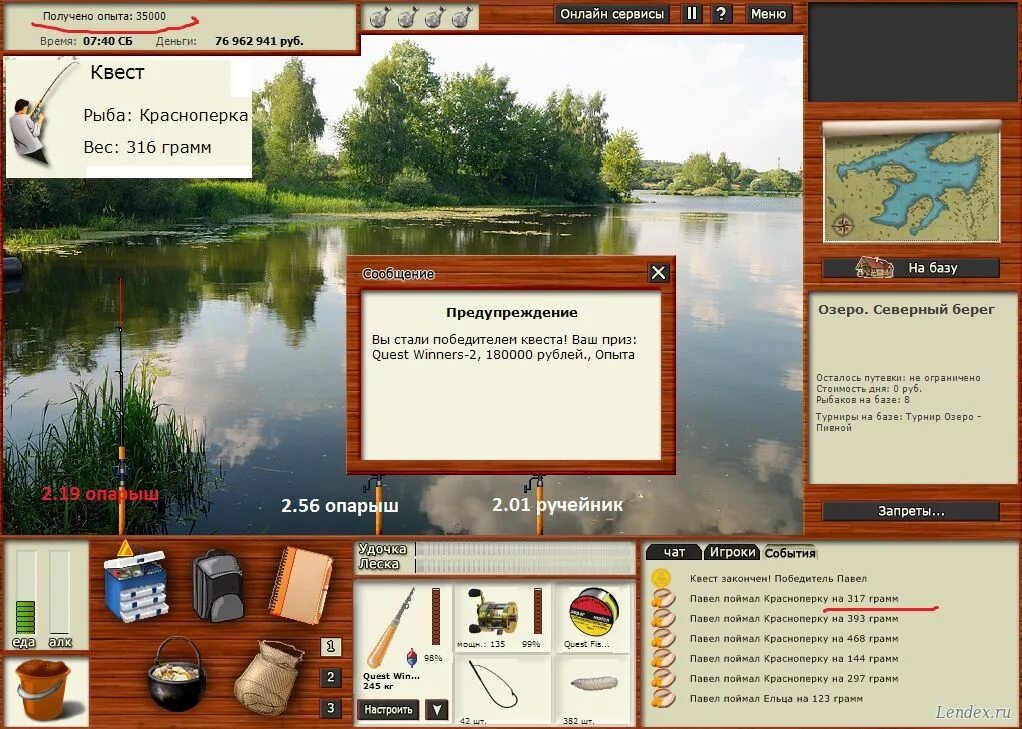Close the Сообщение dialog
Viewport: 1022px width, 729px height.
(658, 273)
